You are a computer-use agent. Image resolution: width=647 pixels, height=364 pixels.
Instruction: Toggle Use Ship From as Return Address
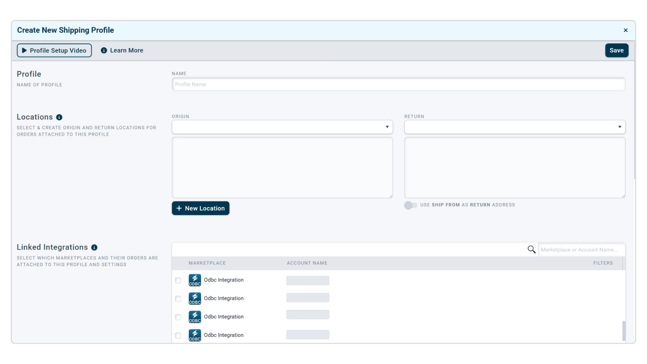pos(410,205)
